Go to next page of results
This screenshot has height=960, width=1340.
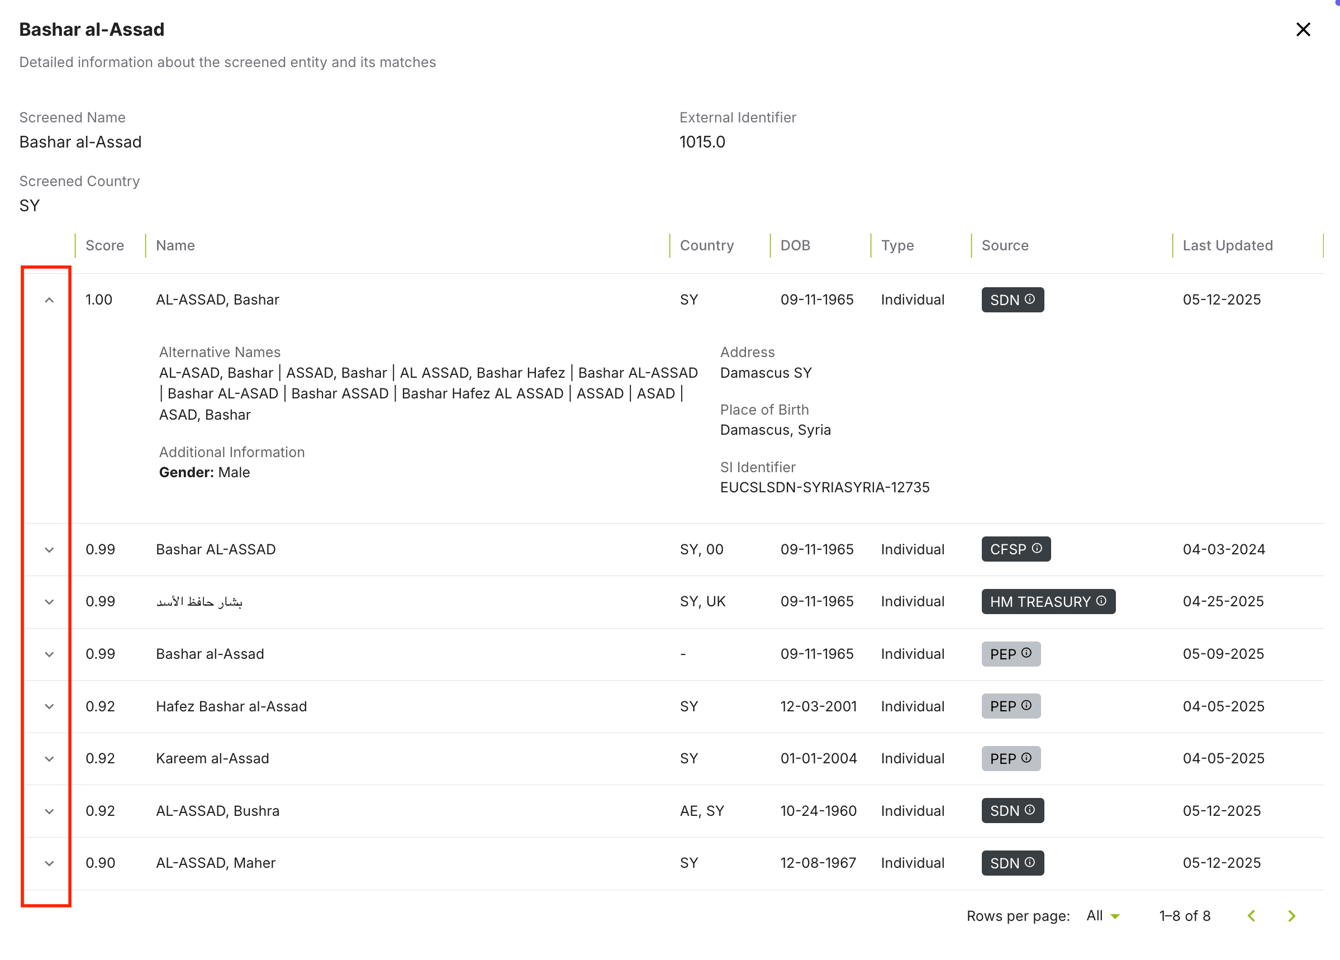click(1291, 916)
